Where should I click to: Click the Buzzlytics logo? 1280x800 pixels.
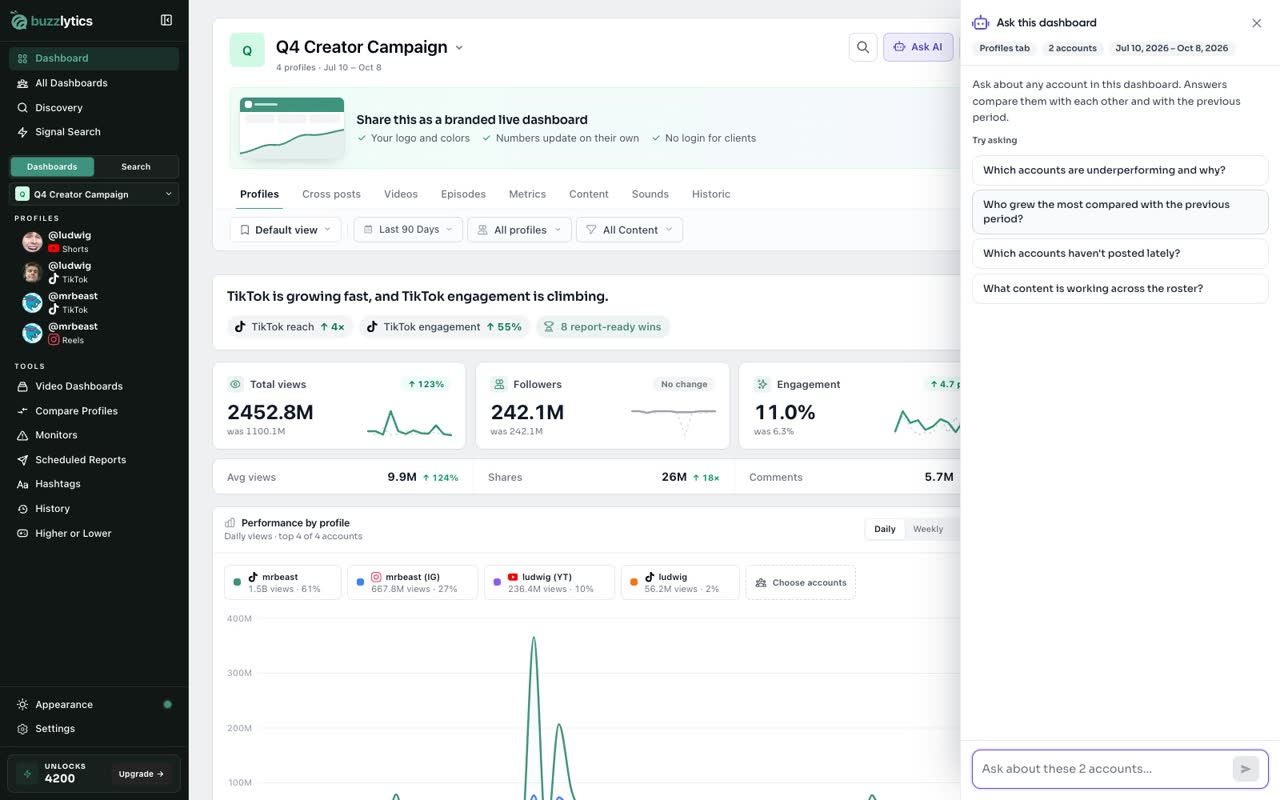coord(52,20)
